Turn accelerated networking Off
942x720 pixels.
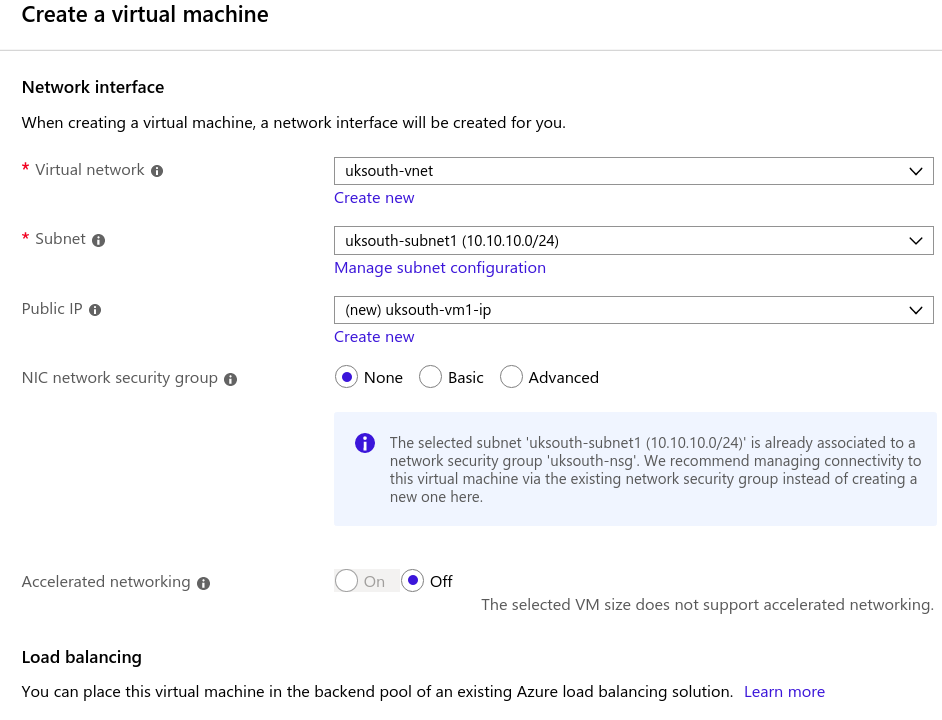(x=412, y=581)
